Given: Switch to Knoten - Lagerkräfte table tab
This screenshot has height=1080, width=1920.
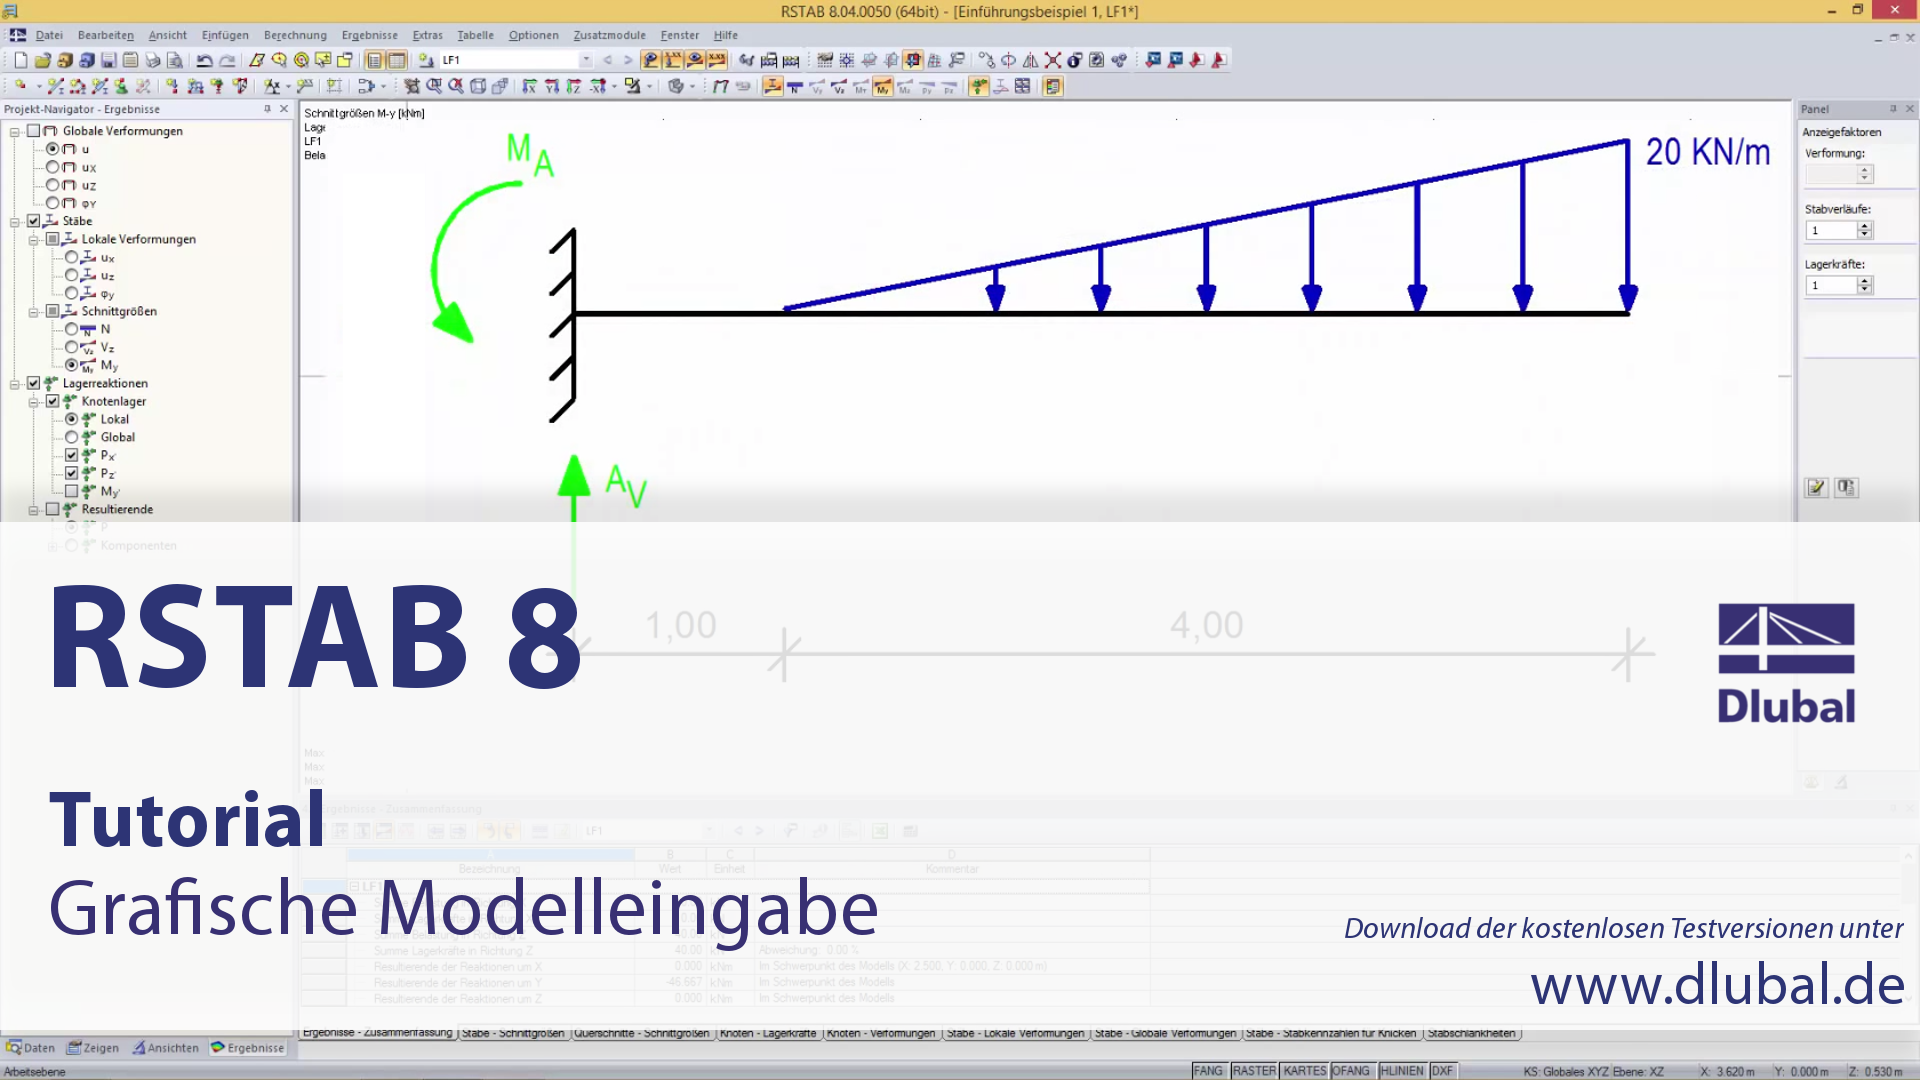Looking at the screenshot, I should [x=768, y=1033].
